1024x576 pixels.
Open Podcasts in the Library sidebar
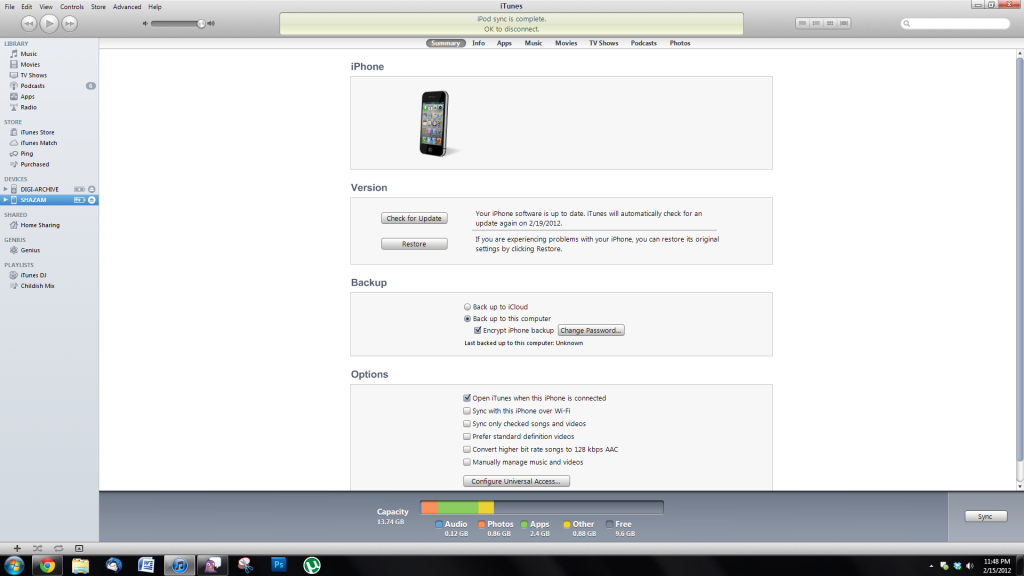point(32,86)
